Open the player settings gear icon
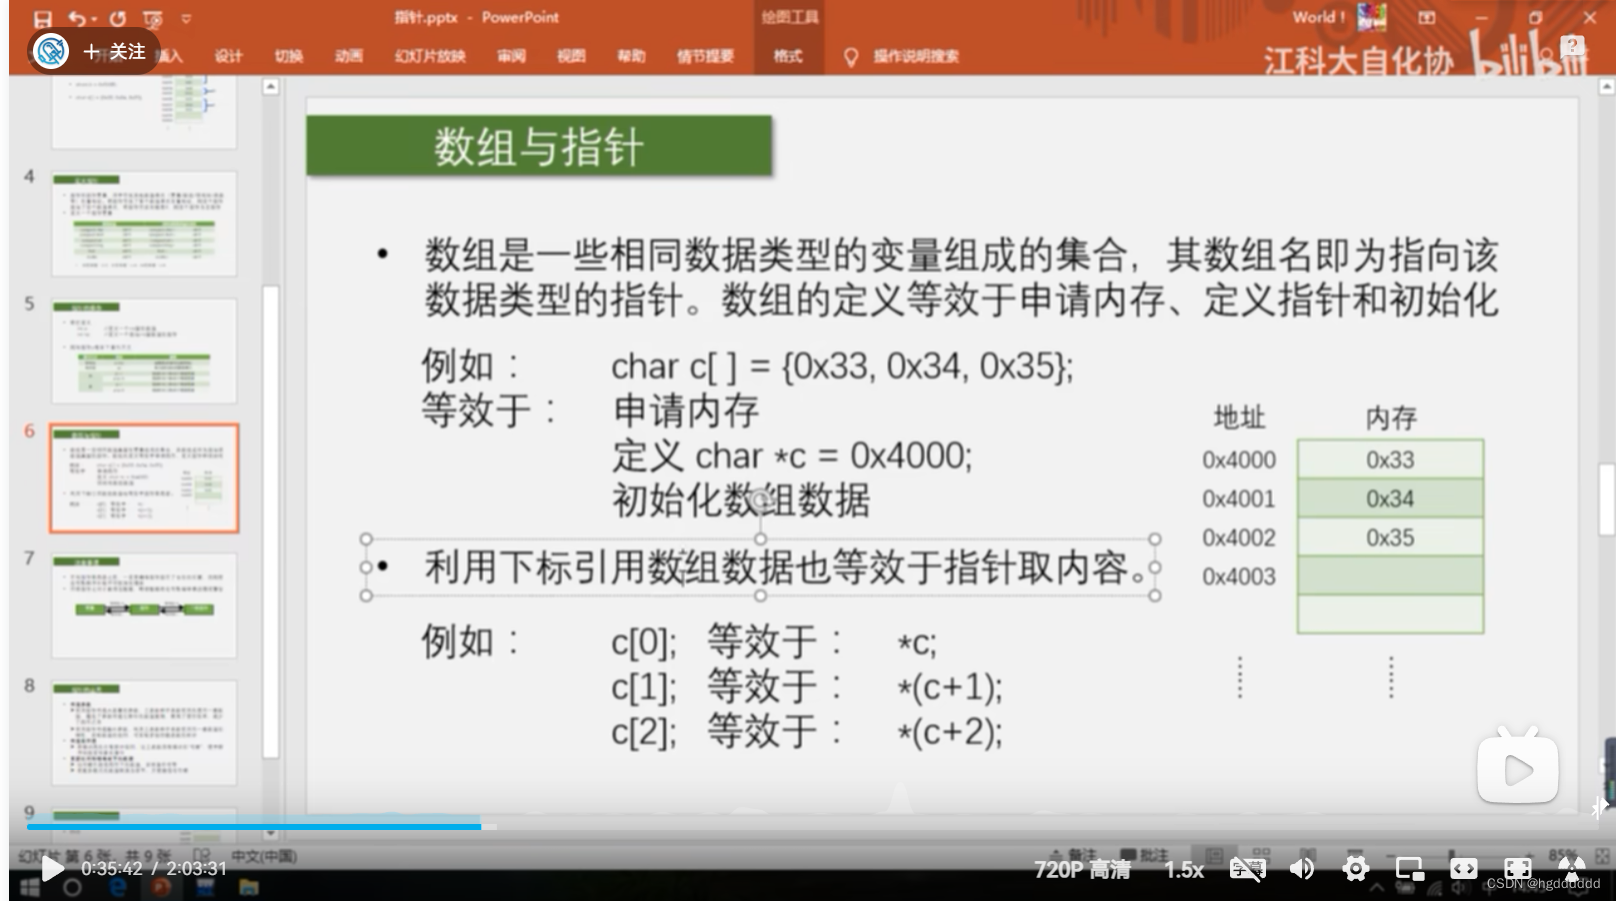This screenshot has width=1616, height=901. 1356,869
